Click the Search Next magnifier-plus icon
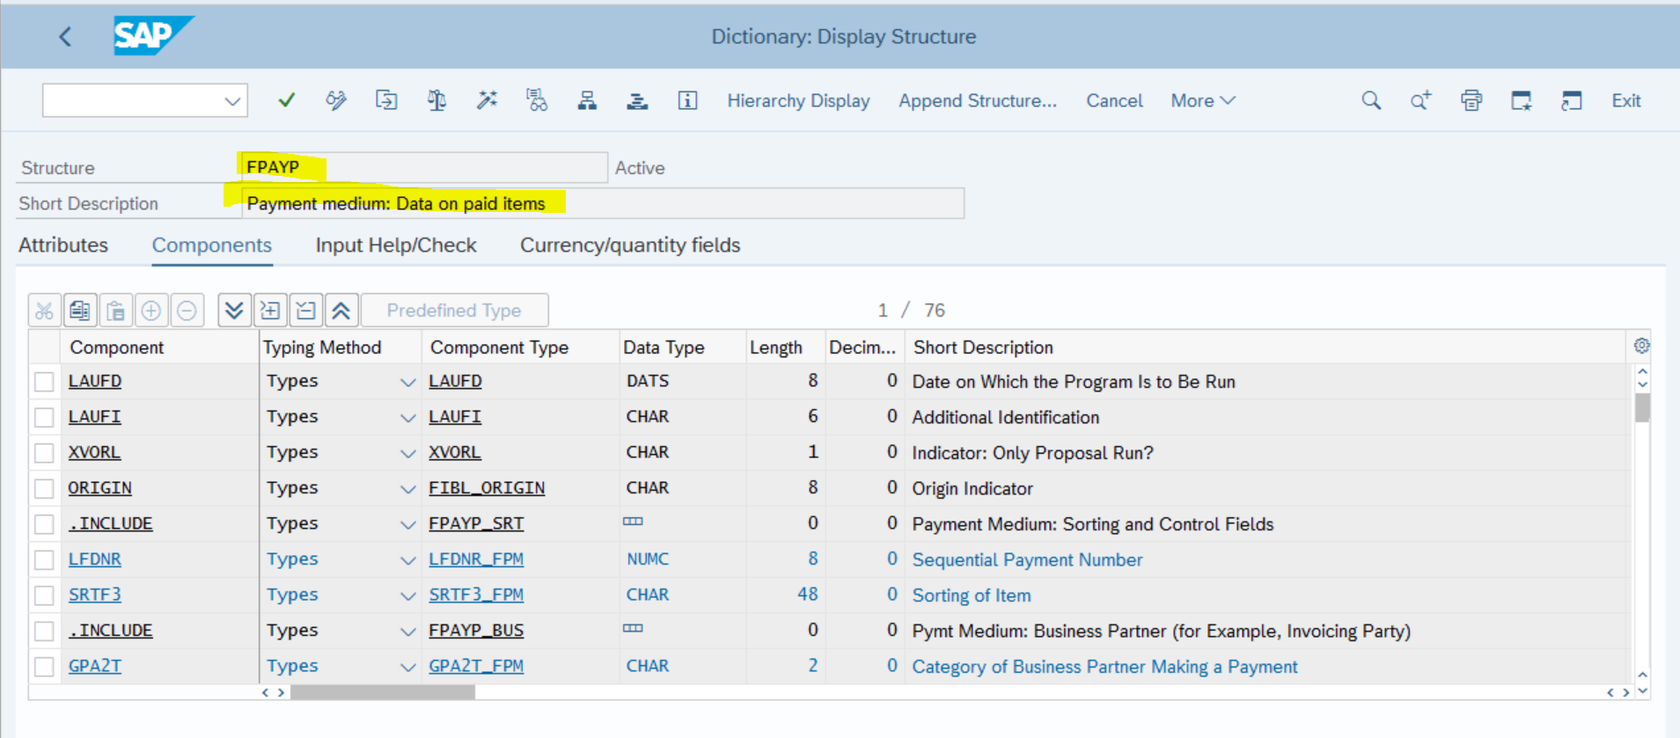Screen dimensions: 1680x738 [x=1421, y=100]
